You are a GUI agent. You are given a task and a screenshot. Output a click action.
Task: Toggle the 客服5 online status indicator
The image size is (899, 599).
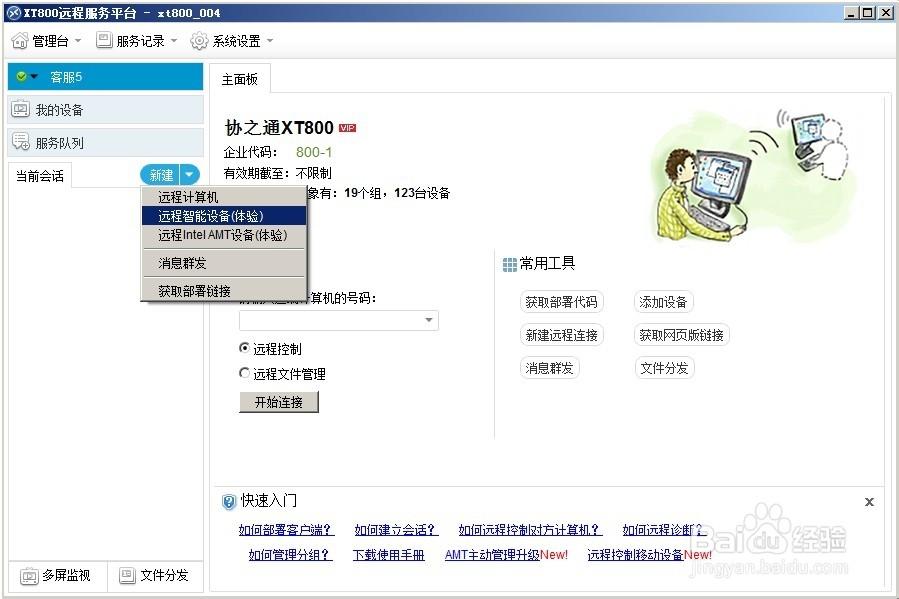pos(22,76)
